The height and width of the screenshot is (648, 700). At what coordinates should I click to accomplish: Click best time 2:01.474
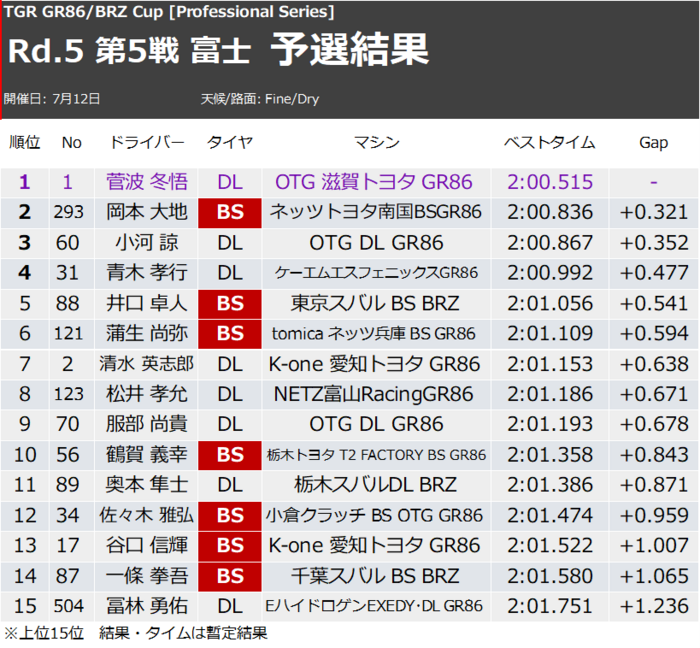[550, 515]
